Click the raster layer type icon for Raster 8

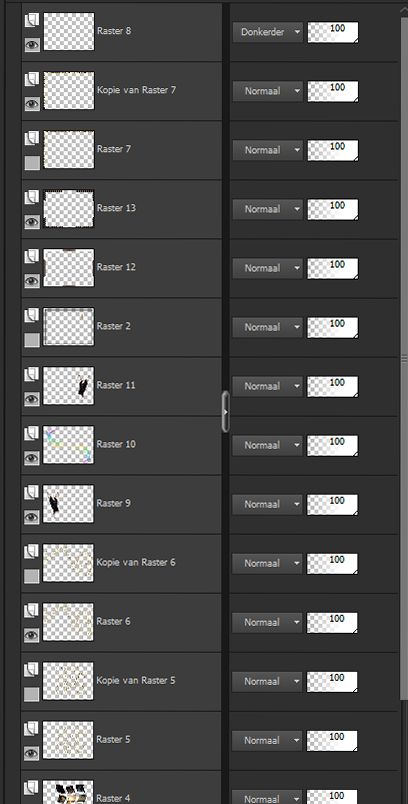click(x=32, y=21)
